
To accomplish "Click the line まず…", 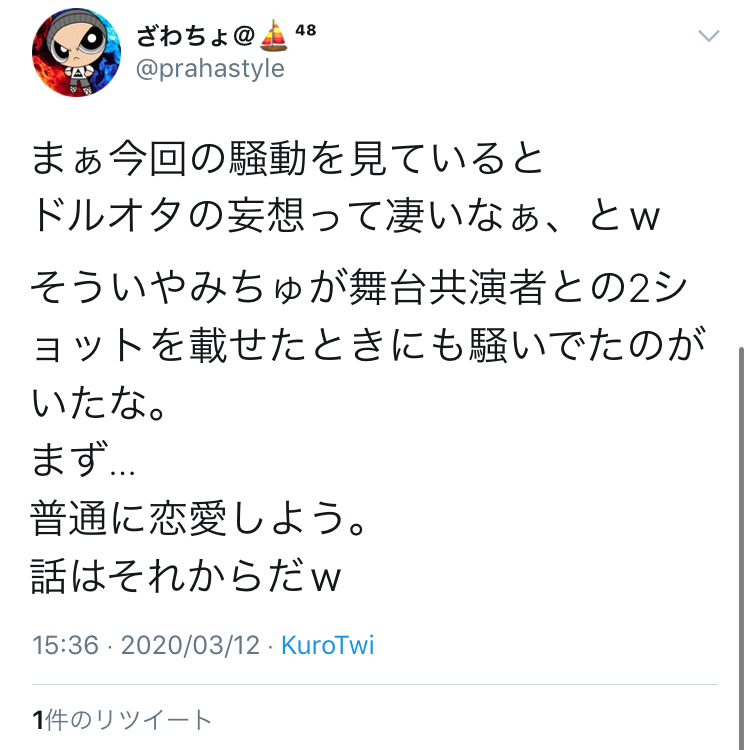I will (83, 460).
